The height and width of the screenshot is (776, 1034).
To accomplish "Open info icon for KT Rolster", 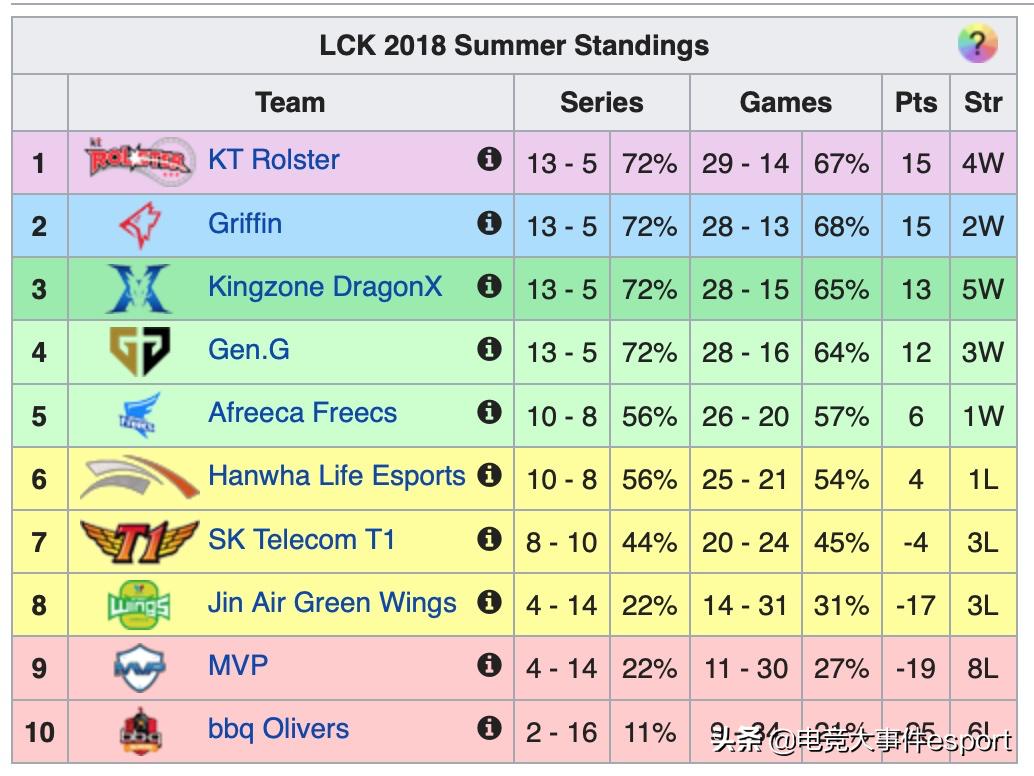I will [x=489, y=159].
